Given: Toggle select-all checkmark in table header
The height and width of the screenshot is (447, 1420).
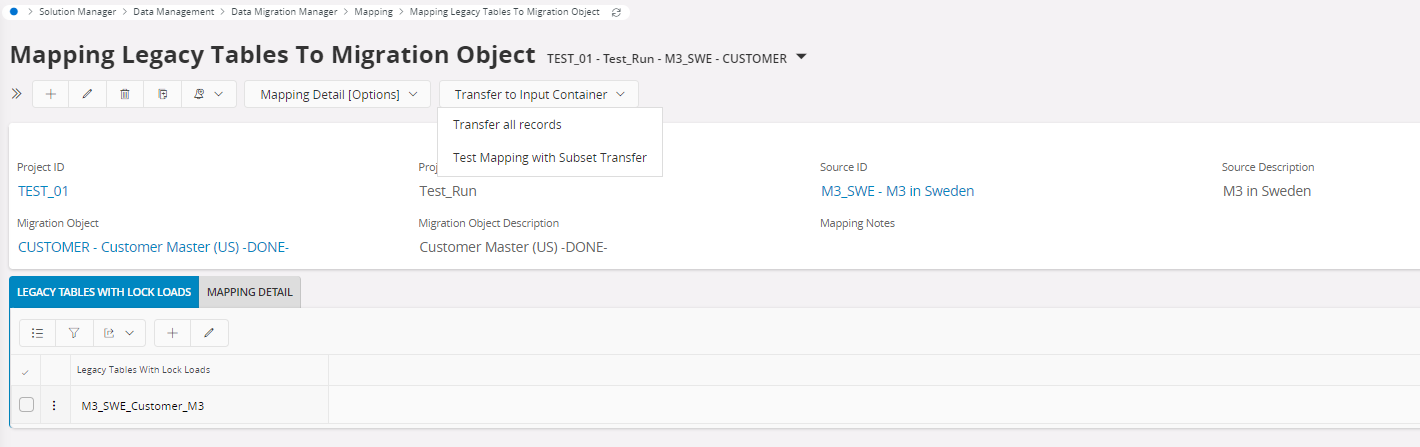Looking at the screenshot, I should tap(25, 371).
